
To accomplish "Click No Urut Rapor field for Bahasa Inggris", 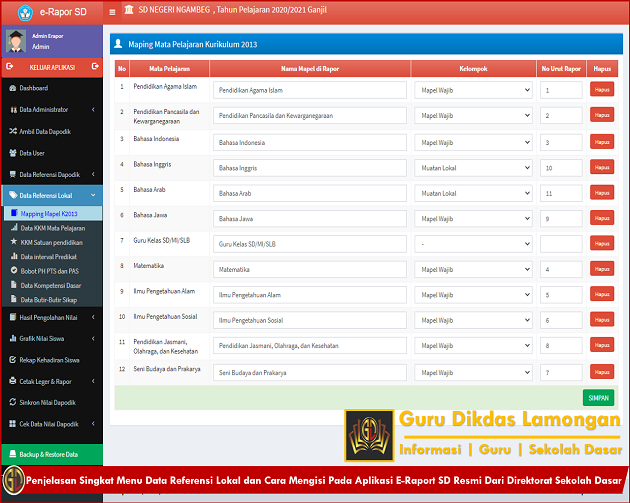I will tap(561, 168).
